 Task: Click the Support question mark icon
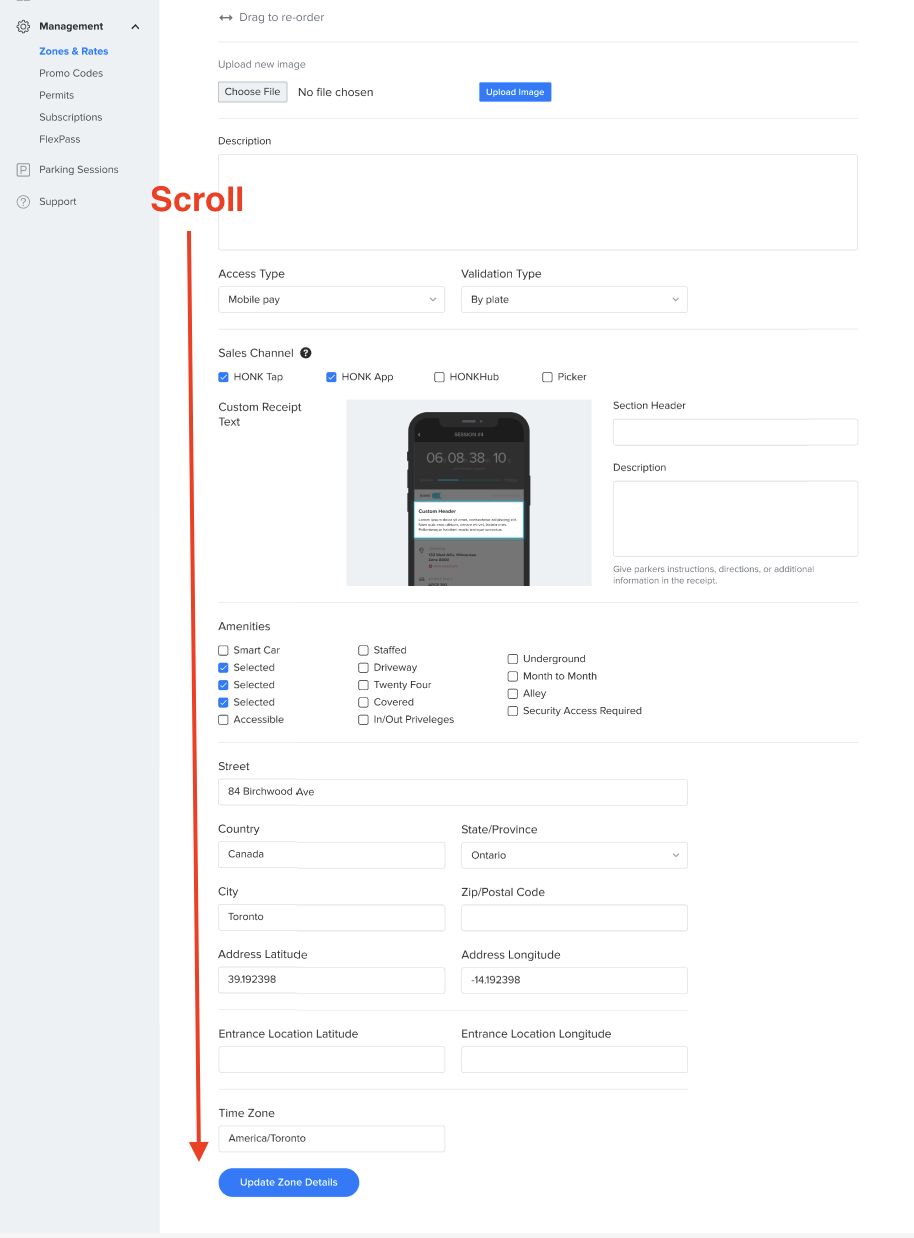click(x=23, y=202)
